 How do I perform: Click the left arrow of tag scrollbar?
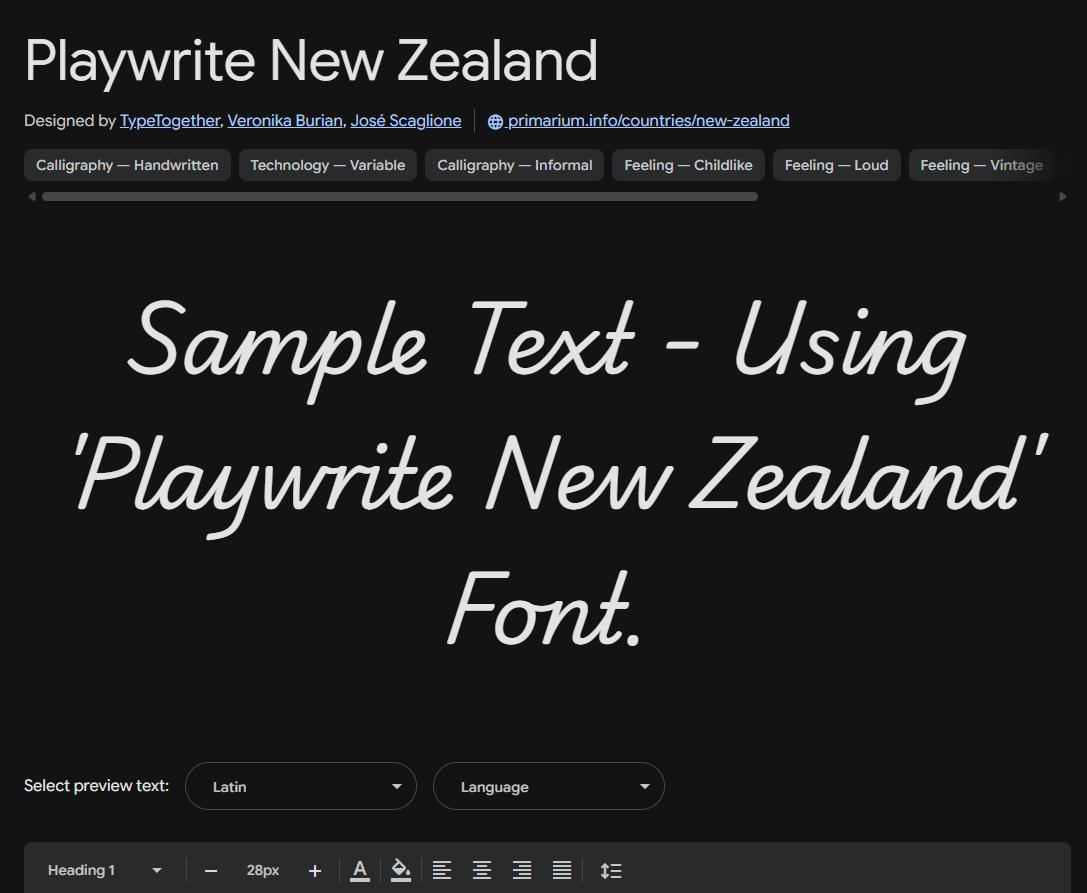coord(31,196)
